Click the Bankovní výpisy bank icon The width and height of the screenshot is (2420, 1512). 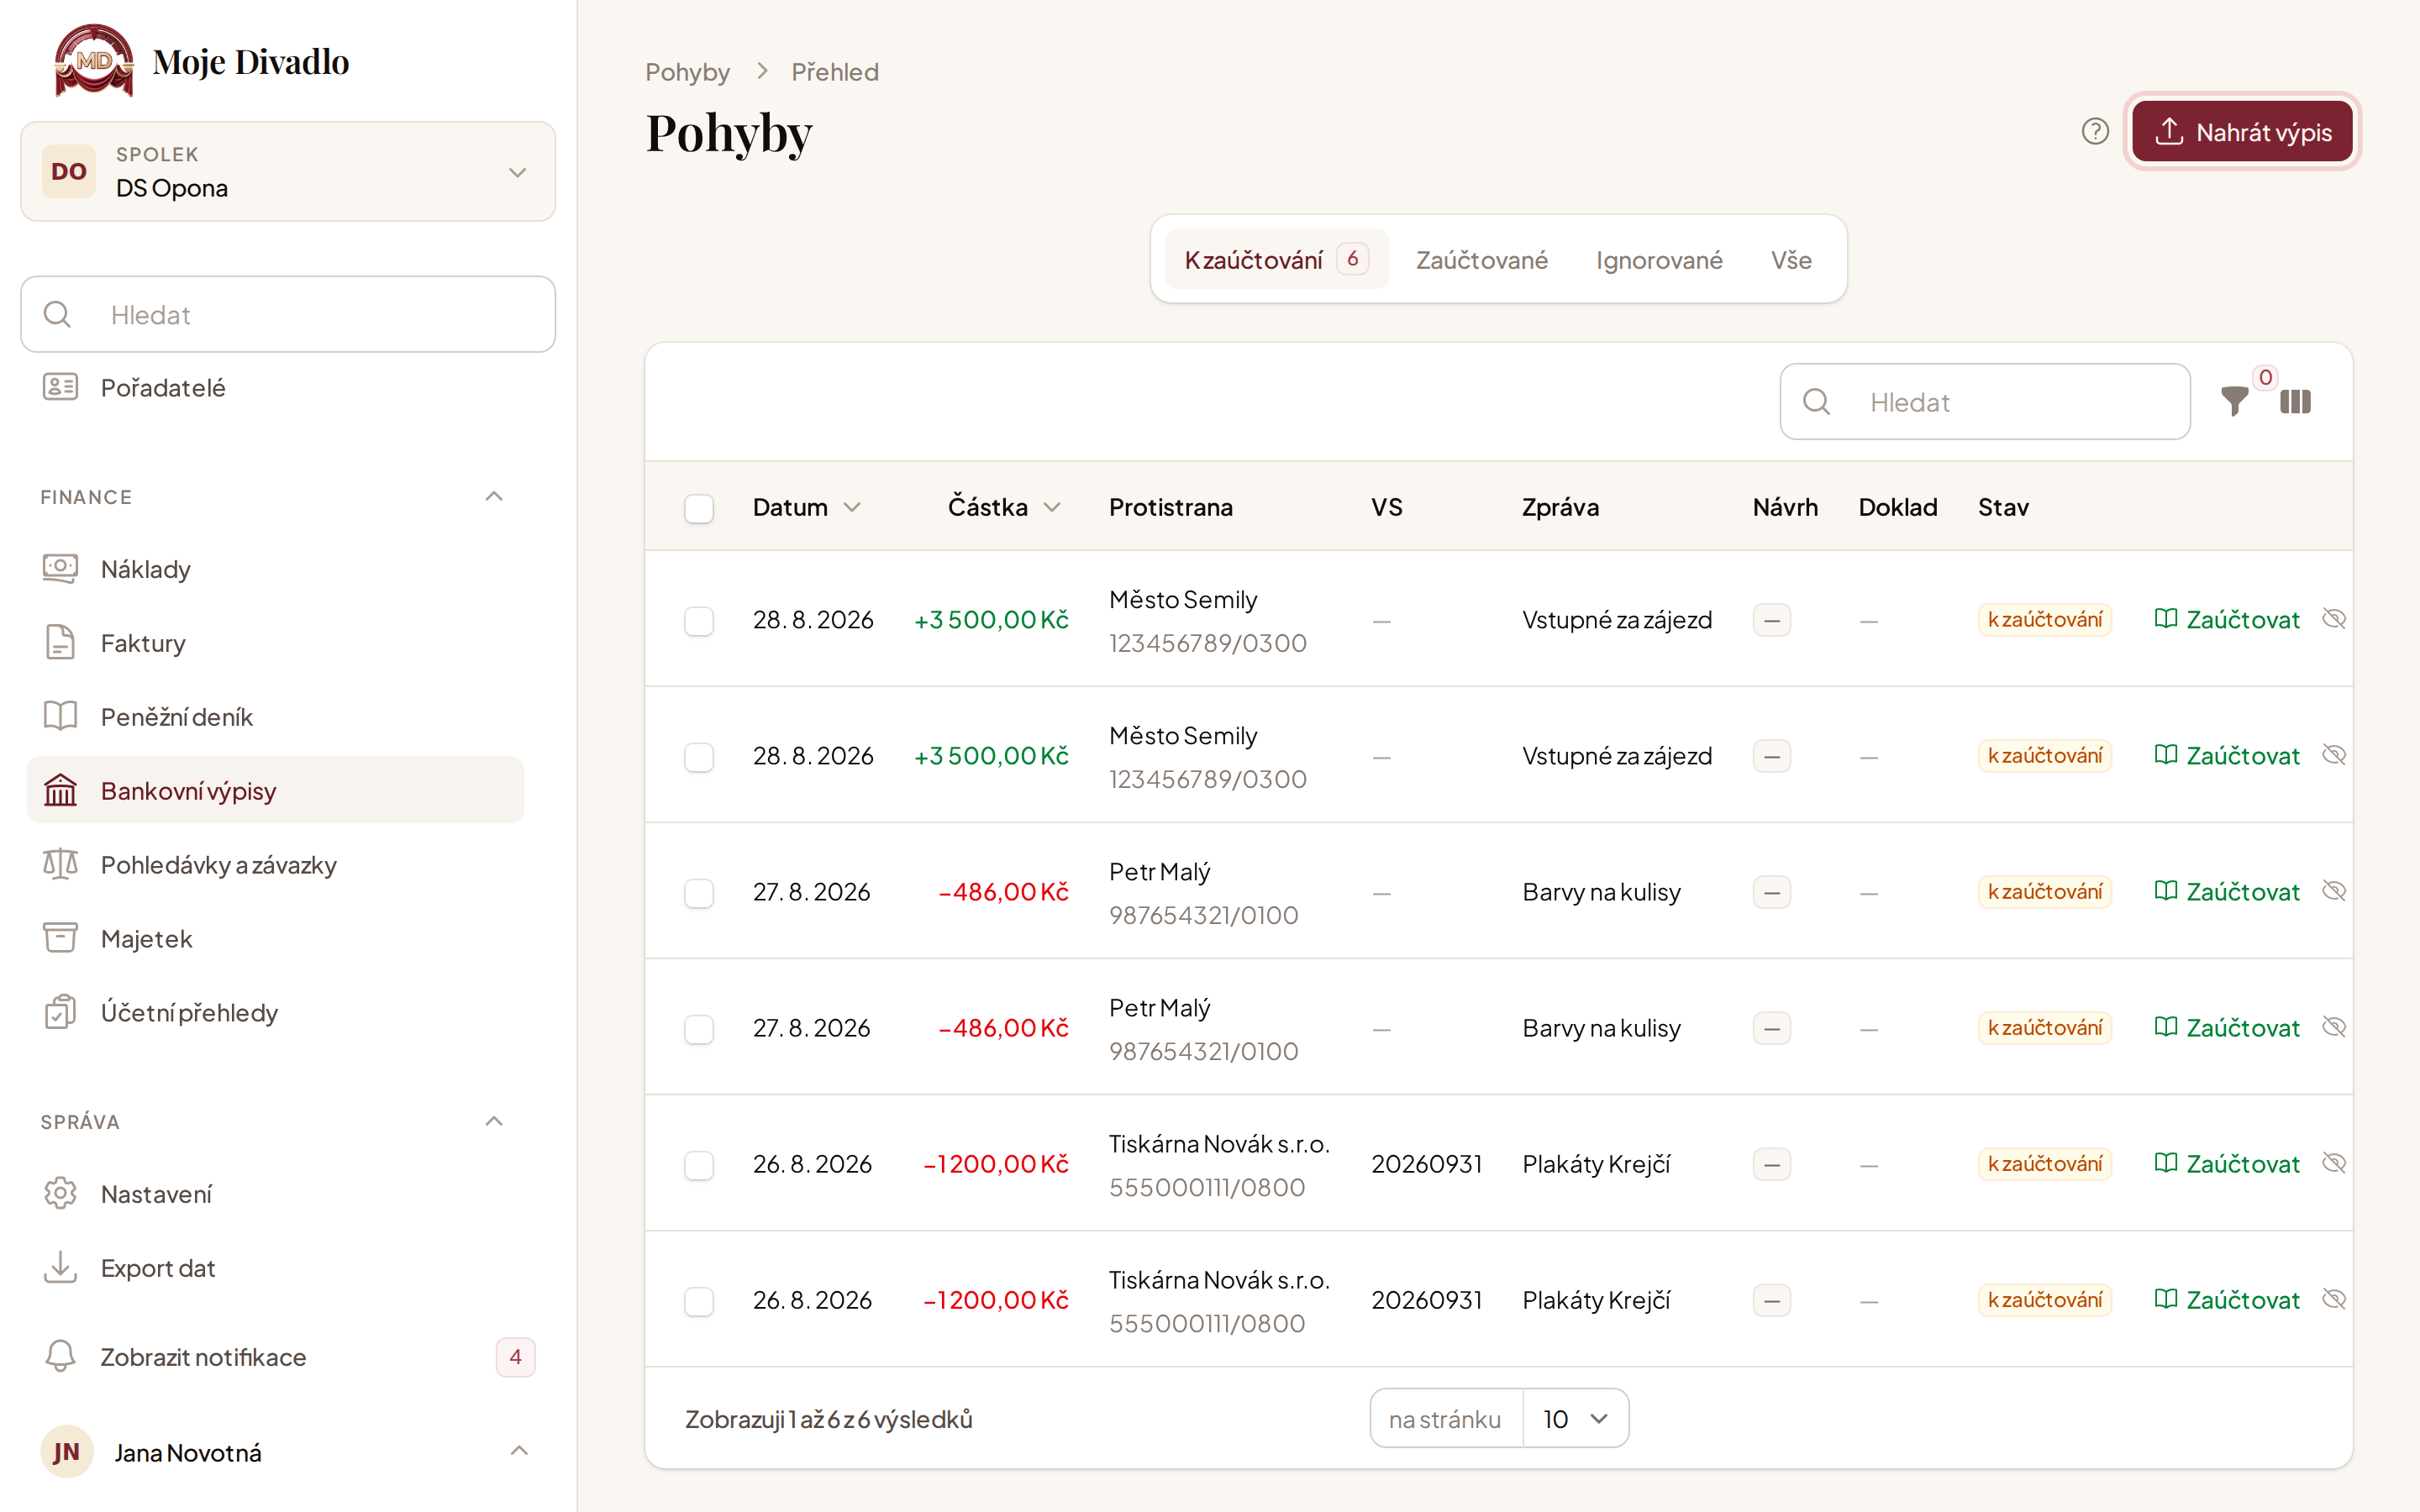point(60,791)
